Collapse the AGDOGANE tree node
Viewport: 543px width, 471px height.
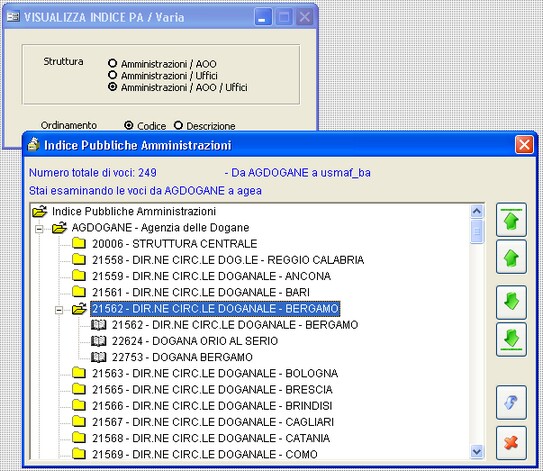pyautogui.click(x=39, y=229)
